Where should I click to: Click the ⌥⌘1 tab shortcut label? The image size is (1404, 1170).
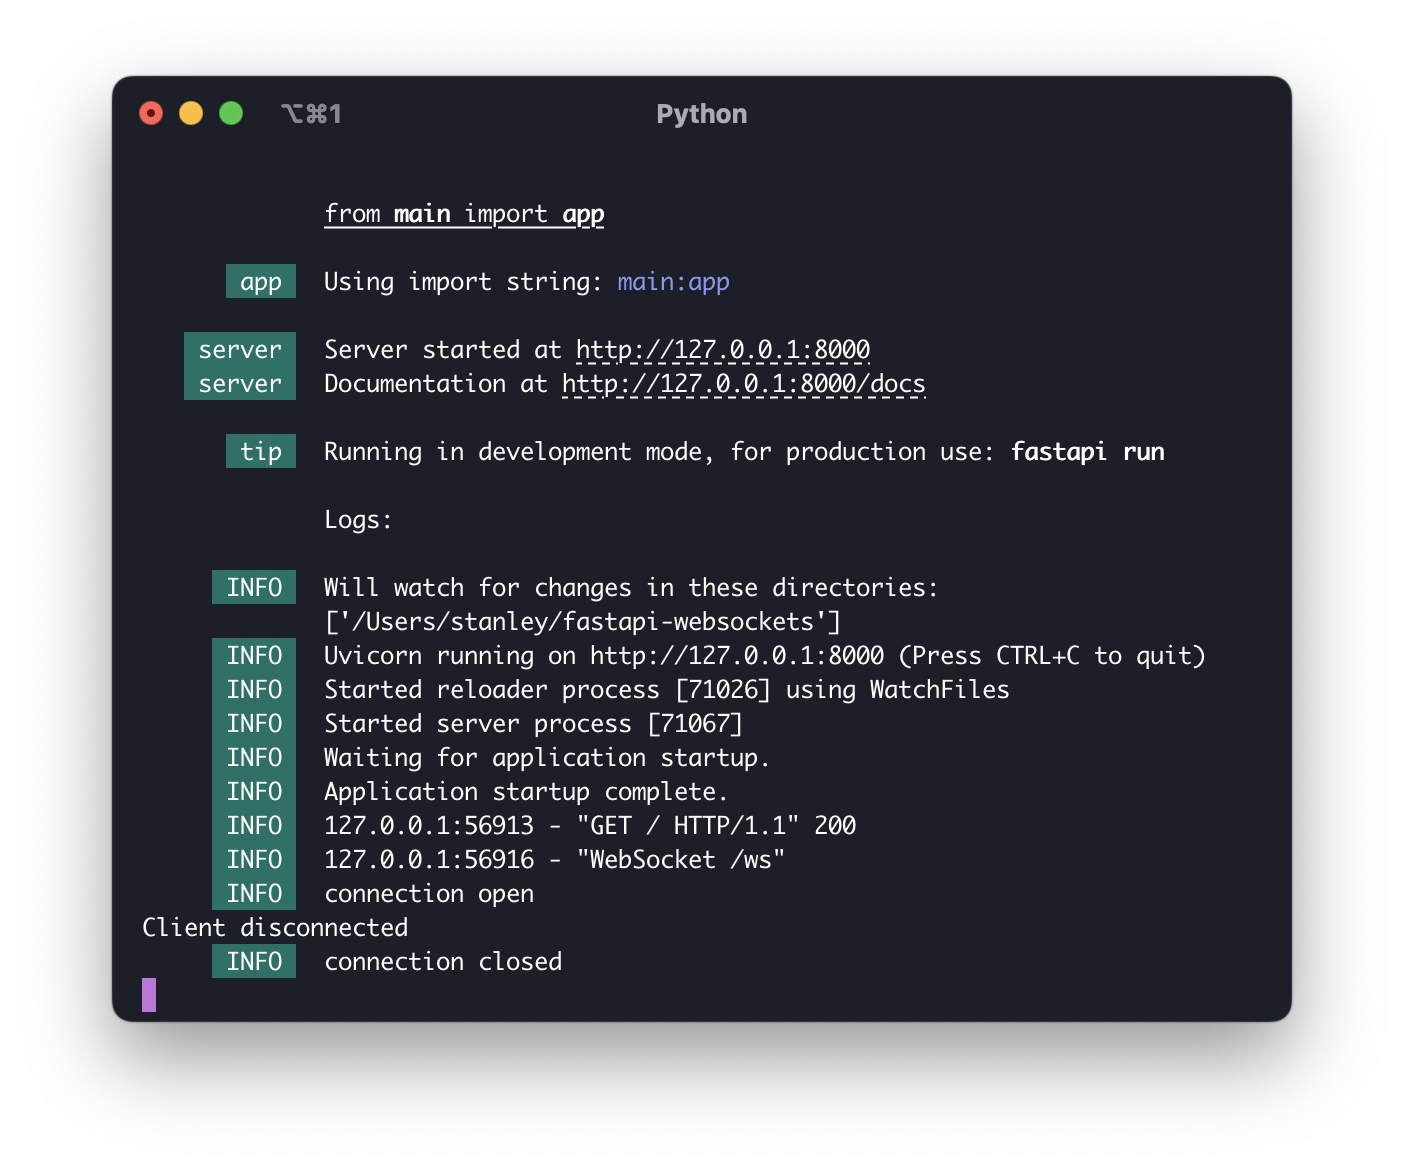pyautogui.click(x=311, y=113)
